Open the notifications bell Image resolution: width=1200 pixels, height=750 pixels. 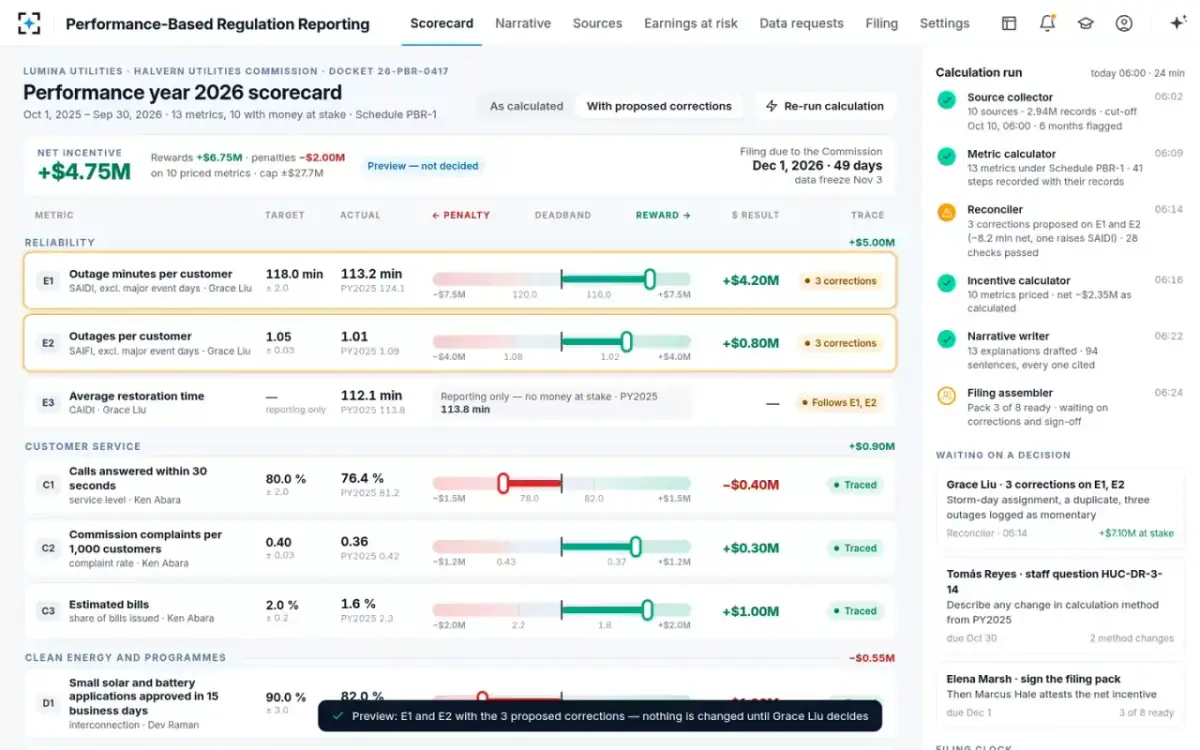[x=1047, y=23]
